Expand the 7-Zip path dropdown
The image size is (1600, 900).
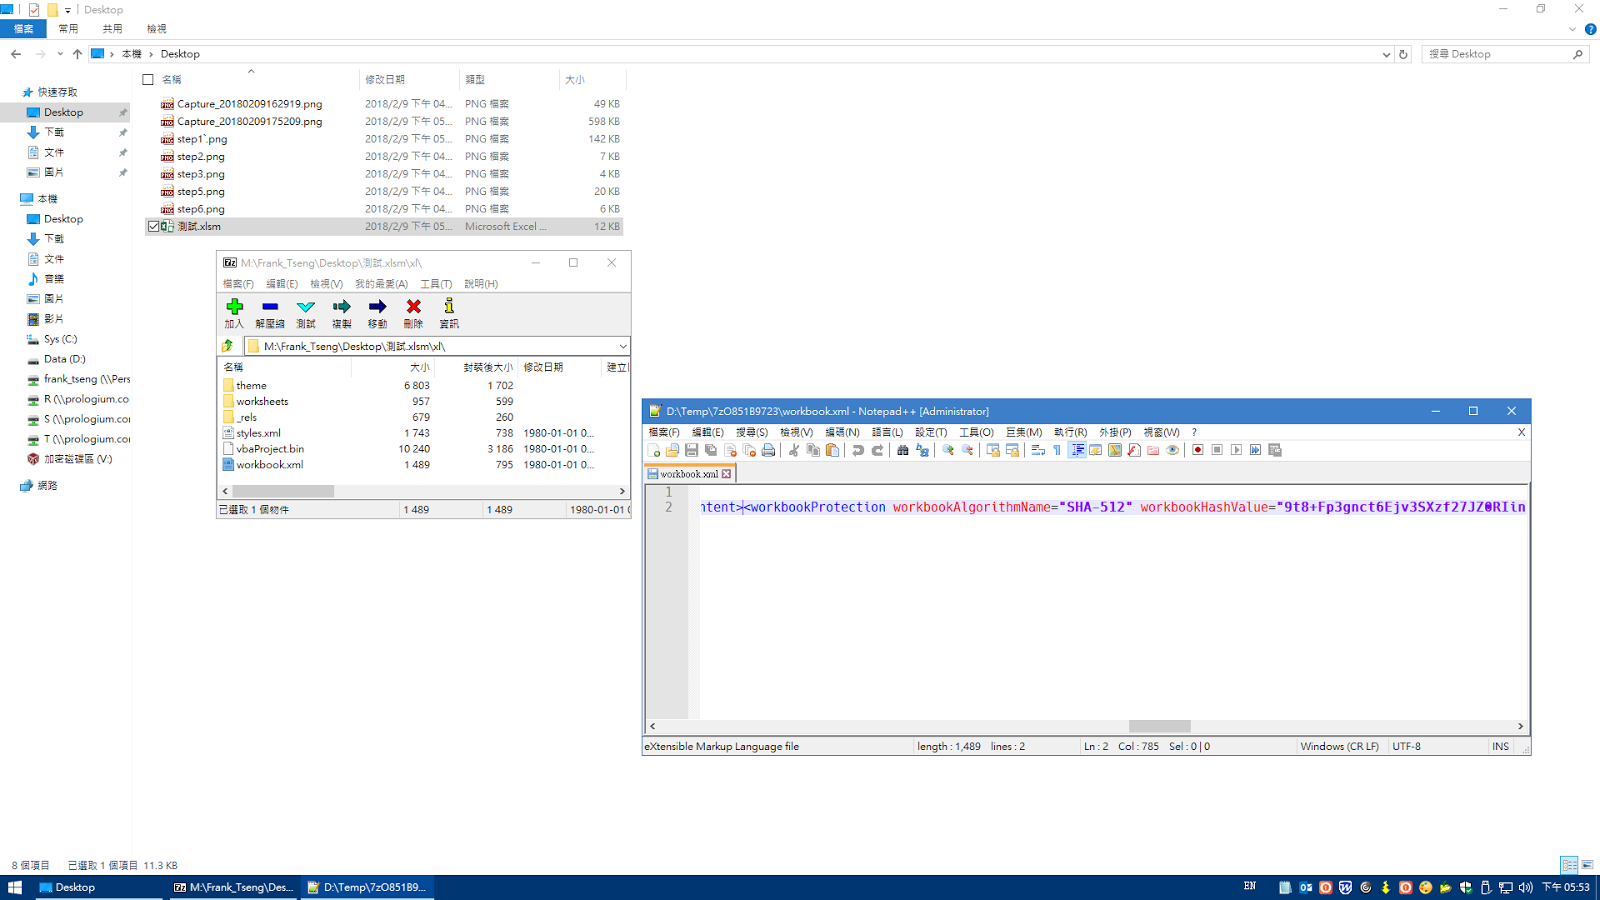(622, 346)
